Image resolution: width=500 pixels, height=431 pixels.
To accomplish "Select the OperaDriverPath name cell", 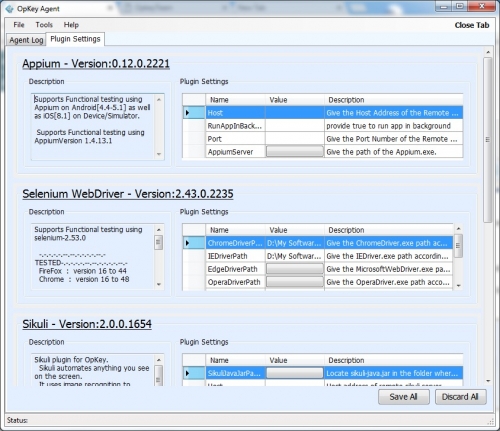I will click(x=235, y=282).
